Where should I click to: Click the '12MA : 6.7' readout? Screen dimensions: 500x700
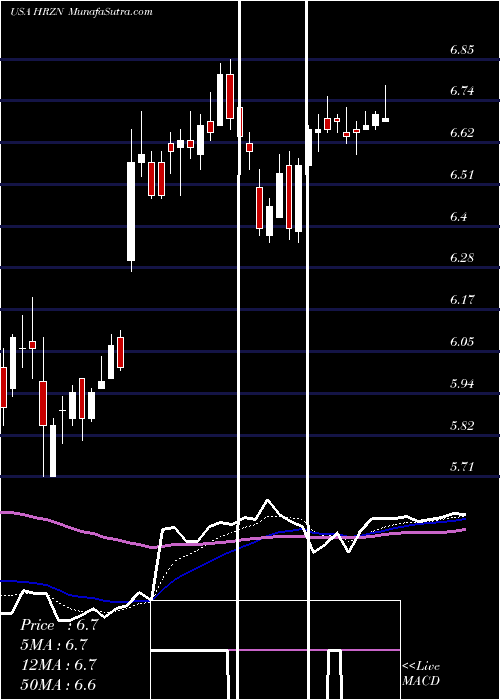pos(58,664)
